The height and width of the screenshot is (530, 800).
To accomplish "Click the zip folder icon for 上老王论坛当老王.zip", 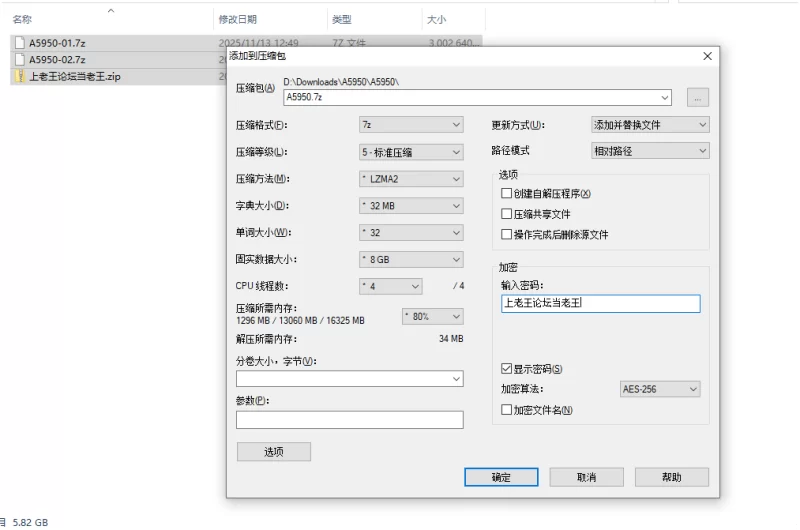I will point(19,77).
